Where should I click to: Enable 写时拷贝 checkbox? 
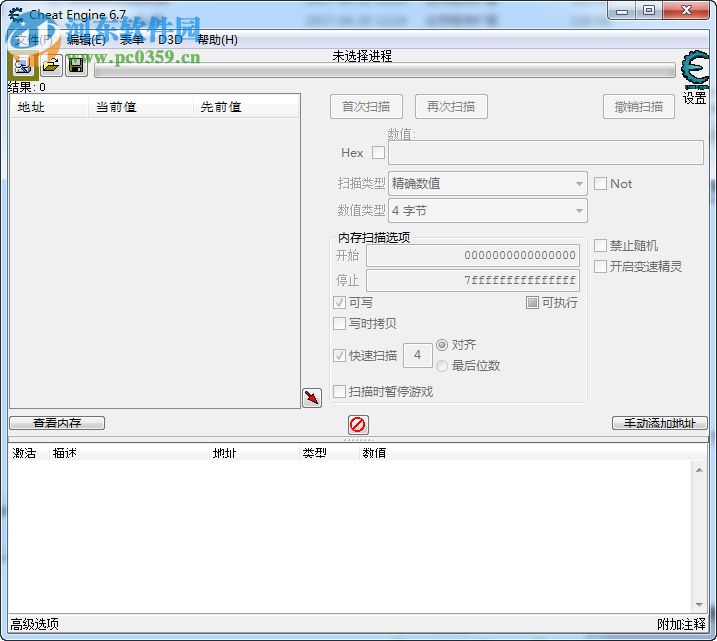pyautogui.click(x=339, y=324)
